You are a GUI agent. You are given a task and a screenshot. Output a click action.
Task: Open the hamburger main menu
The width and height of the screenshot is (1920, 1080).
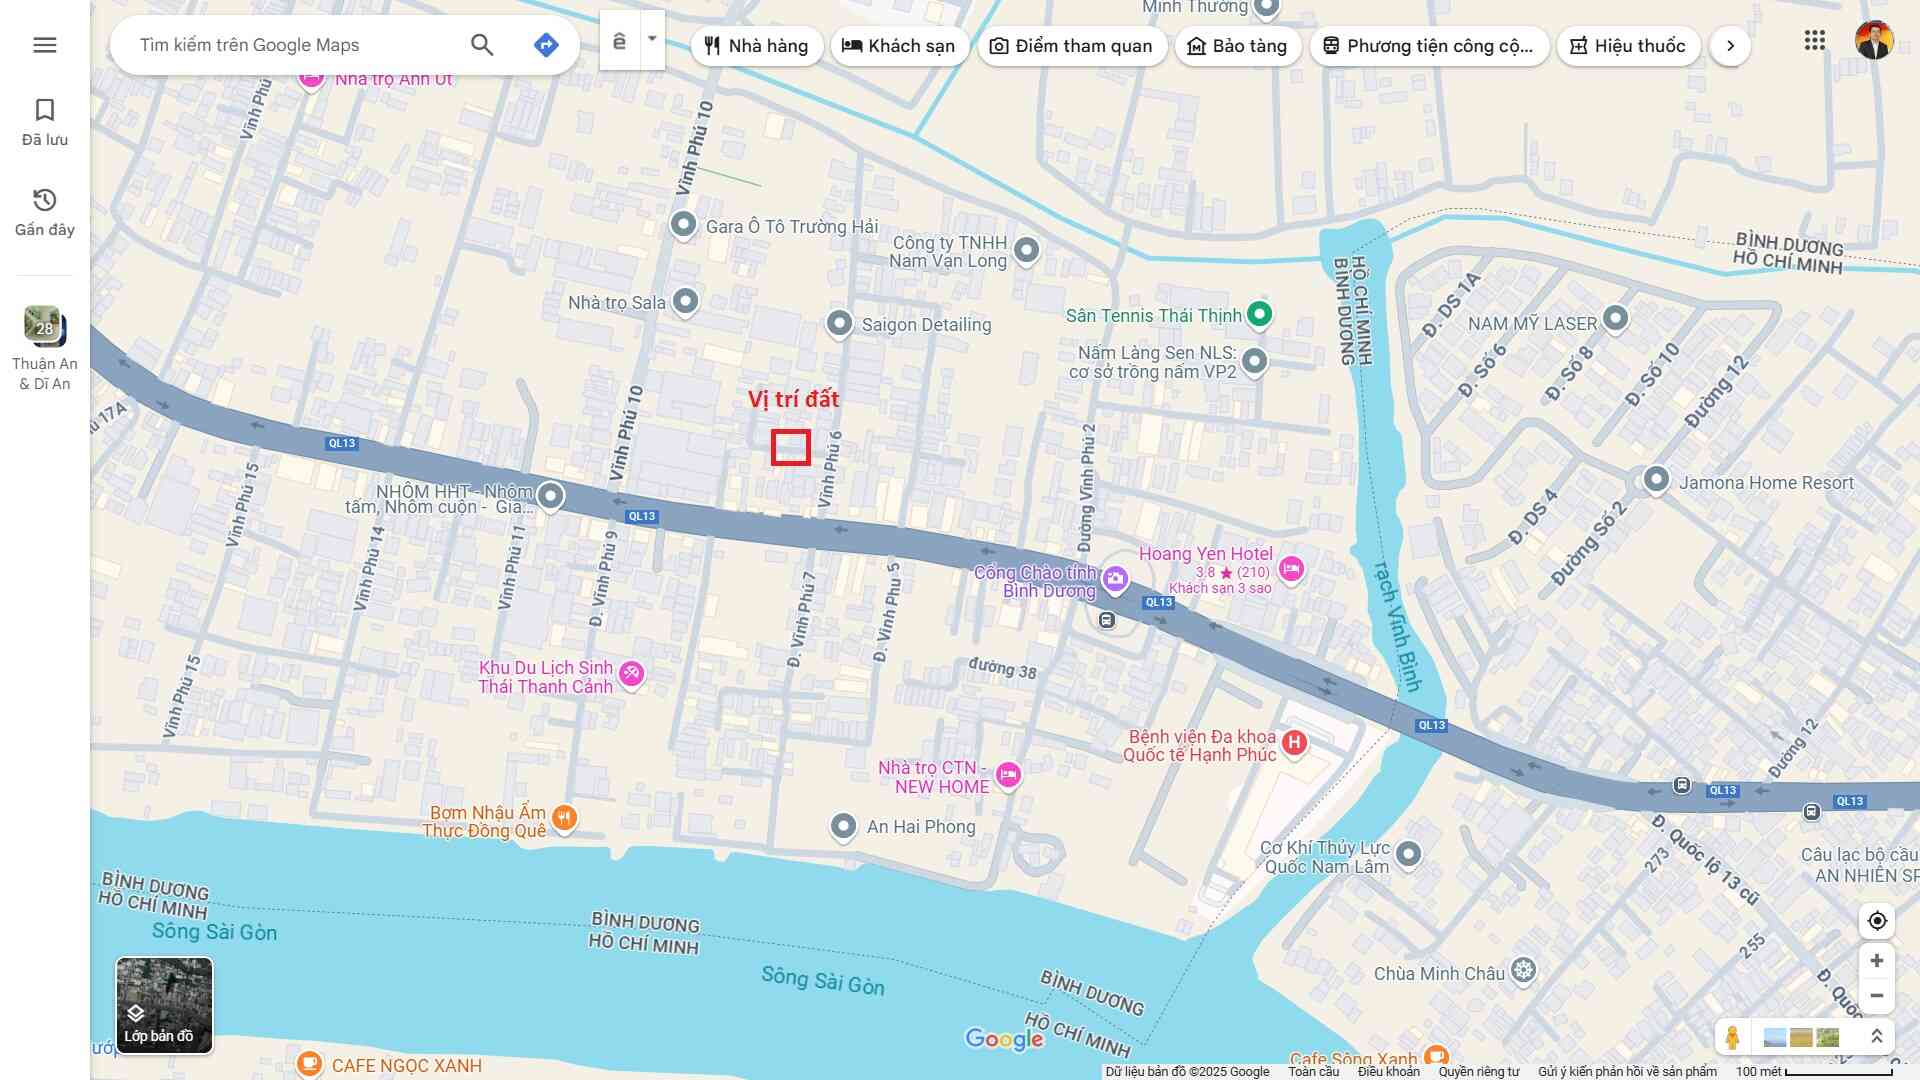coord(44,45)
